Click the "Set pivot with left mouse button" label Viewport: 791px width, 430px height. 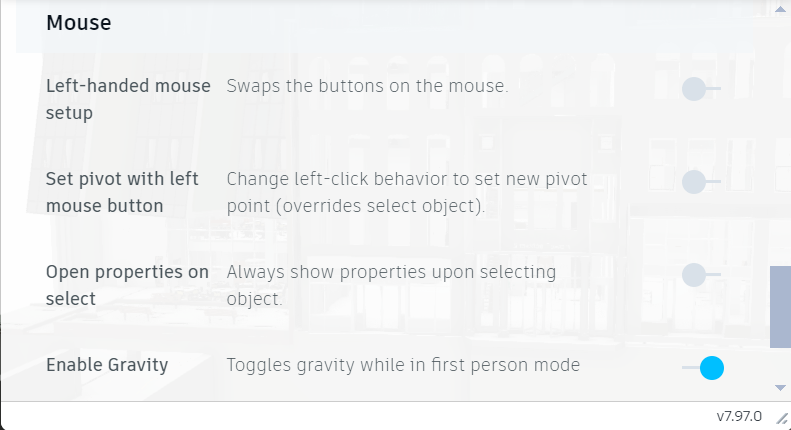click(x=122, y=192)
